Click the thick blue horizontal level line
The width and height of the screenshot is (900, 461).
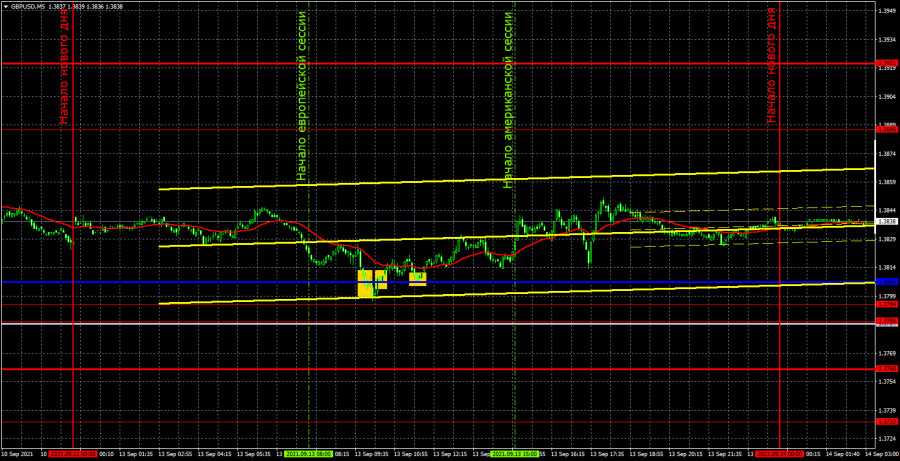point(200,282)
